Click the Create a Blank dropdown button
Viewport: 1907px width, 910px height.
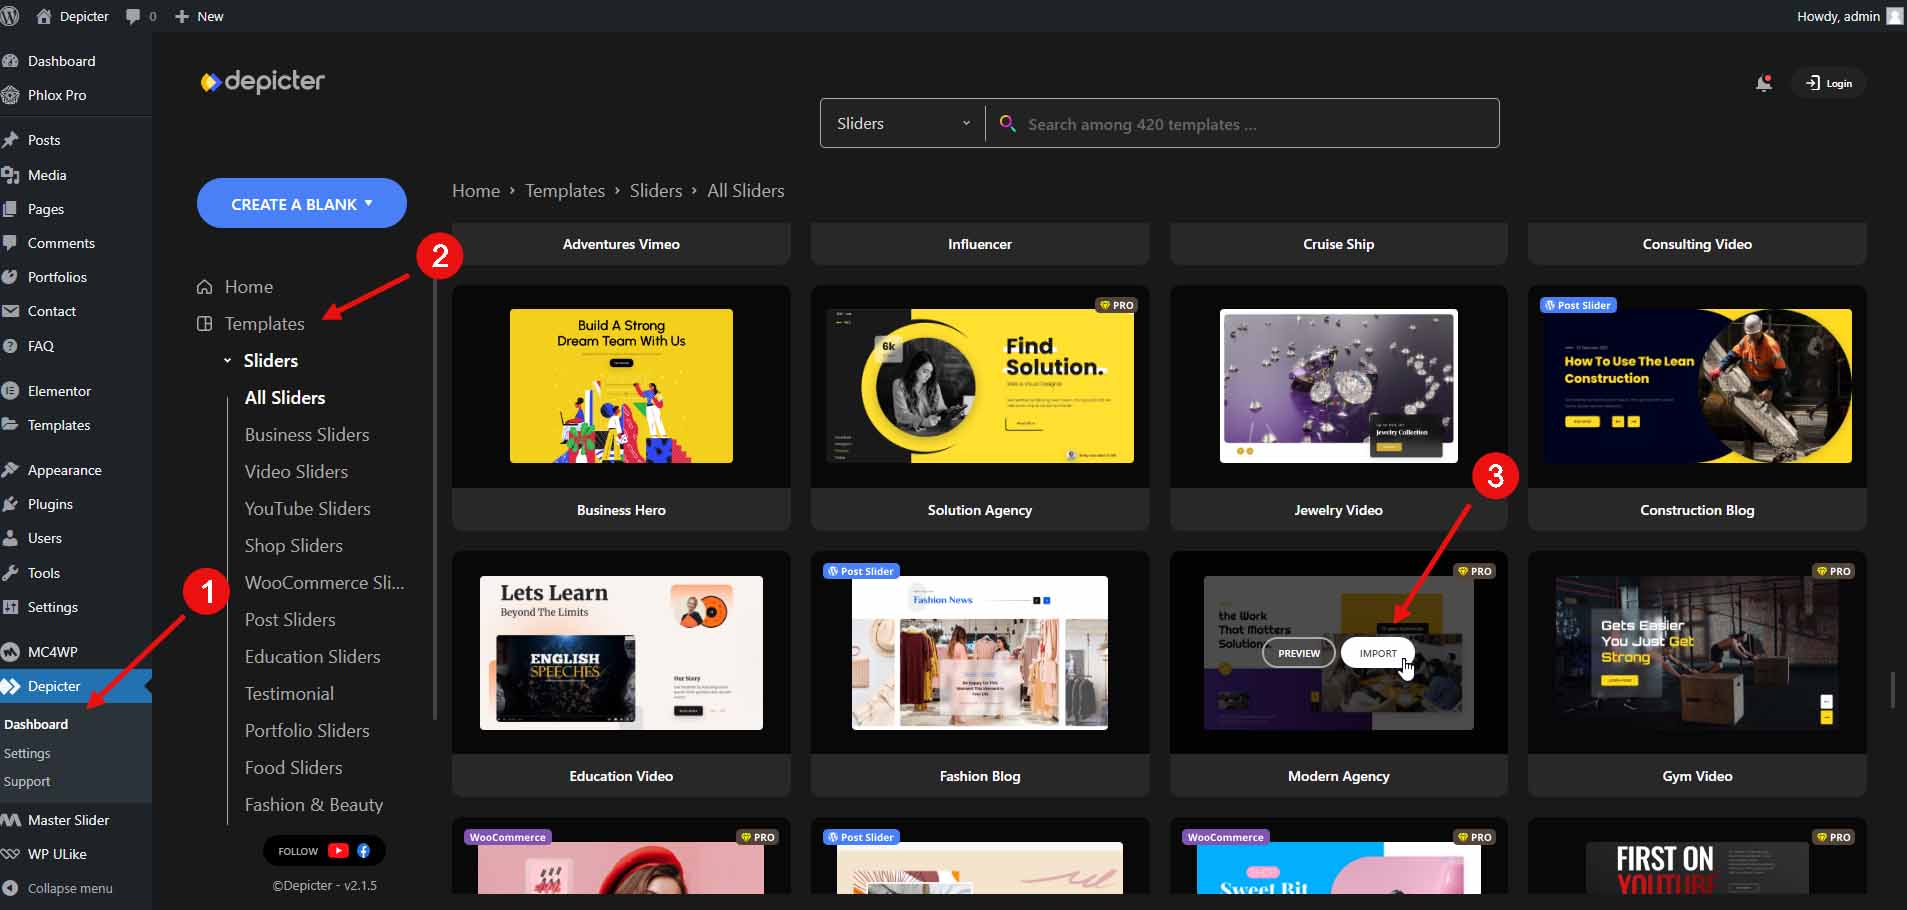(x=302, y=203)
